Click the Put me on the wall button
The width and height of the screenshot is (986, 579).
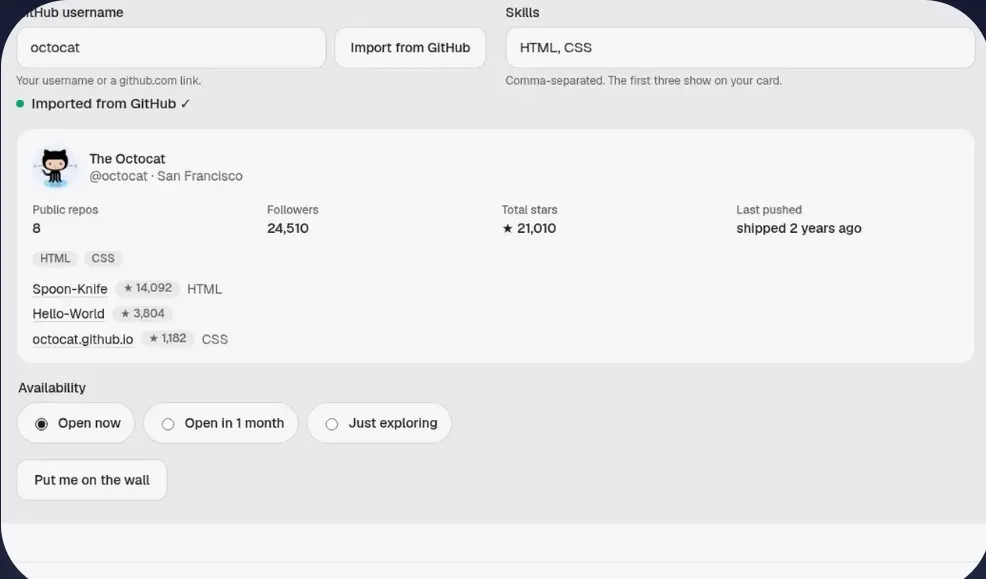click(x=92, y=480)
